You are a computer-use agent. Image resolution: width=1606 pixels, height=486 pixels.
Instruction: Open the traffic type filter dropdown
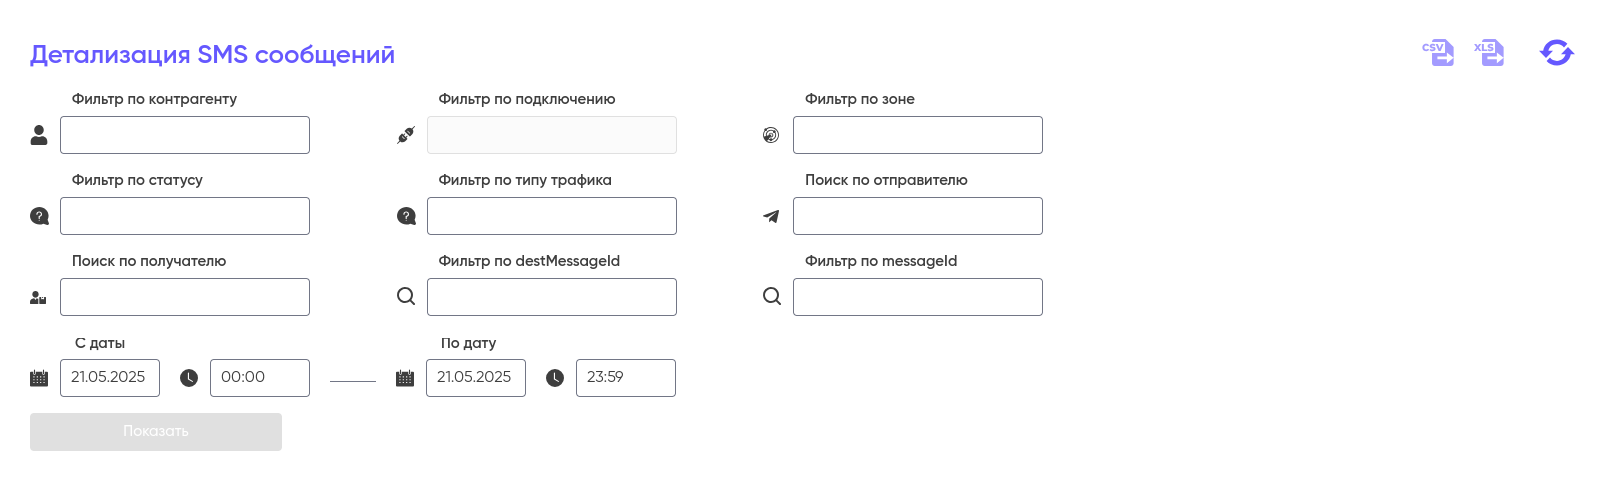552,216
